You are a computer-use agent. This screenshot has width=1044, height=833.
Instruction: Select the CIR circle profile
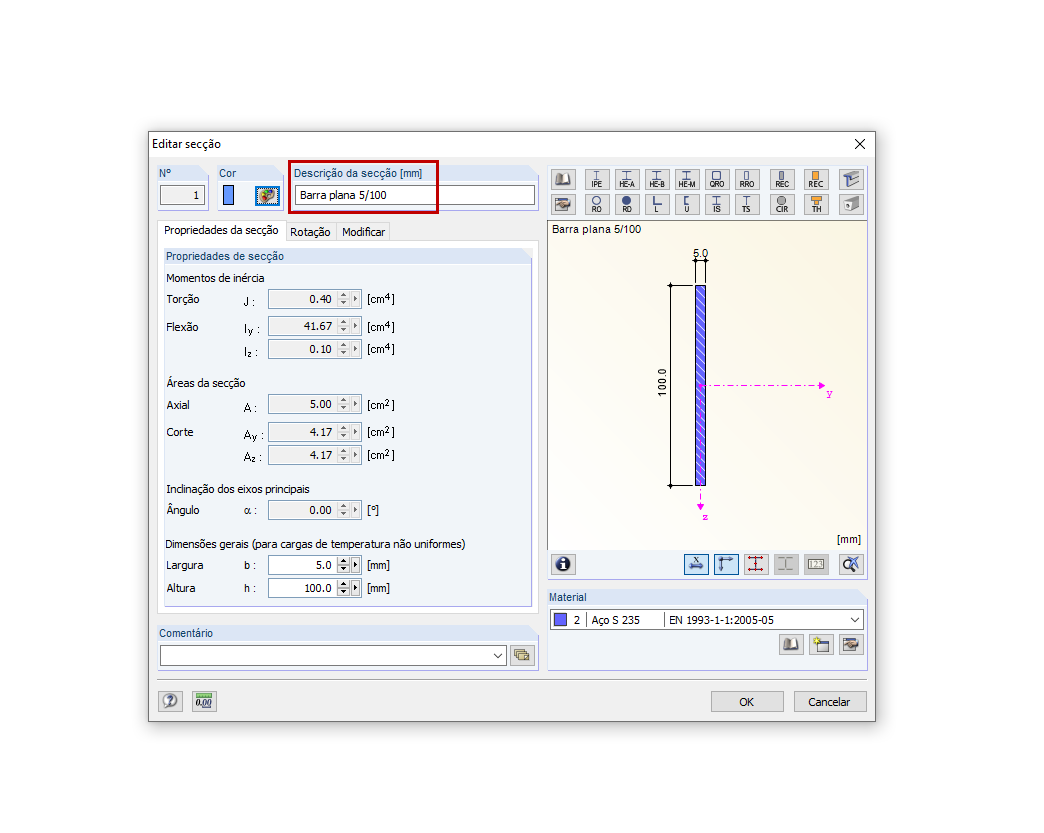[x=782, y=204]
